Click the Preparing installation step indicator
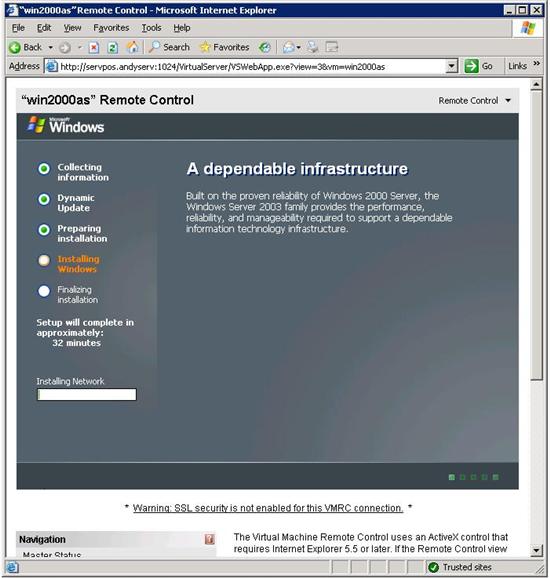 [x=44, y=230]
